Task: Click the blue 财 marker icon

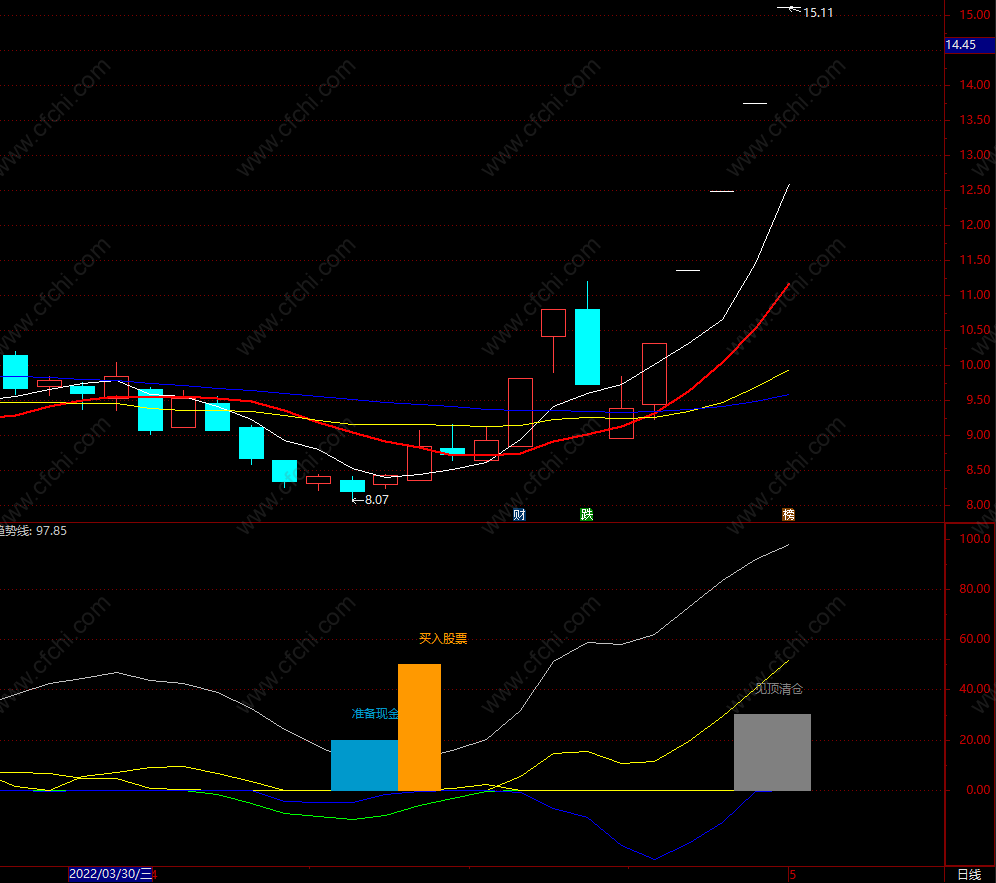Action: pos(519,515)
